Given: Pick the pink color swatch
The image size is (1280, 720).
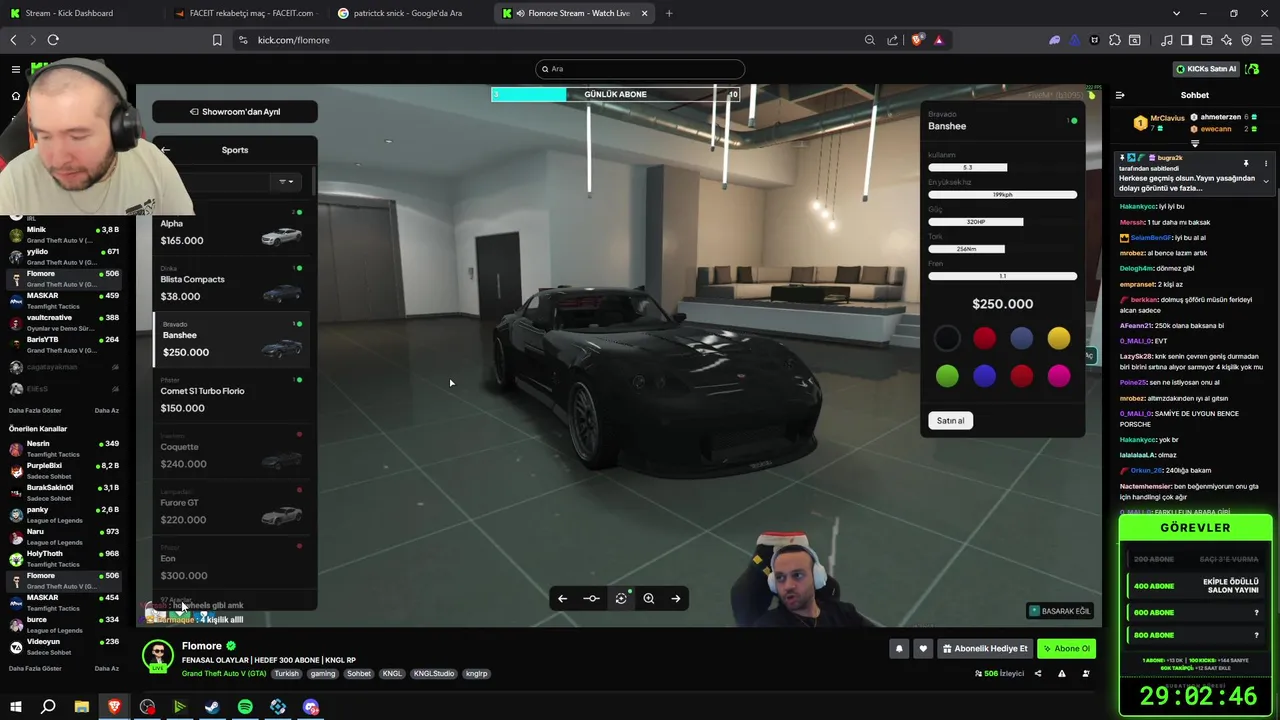Looking at the screenshot, I should [x=1059, y=376].
